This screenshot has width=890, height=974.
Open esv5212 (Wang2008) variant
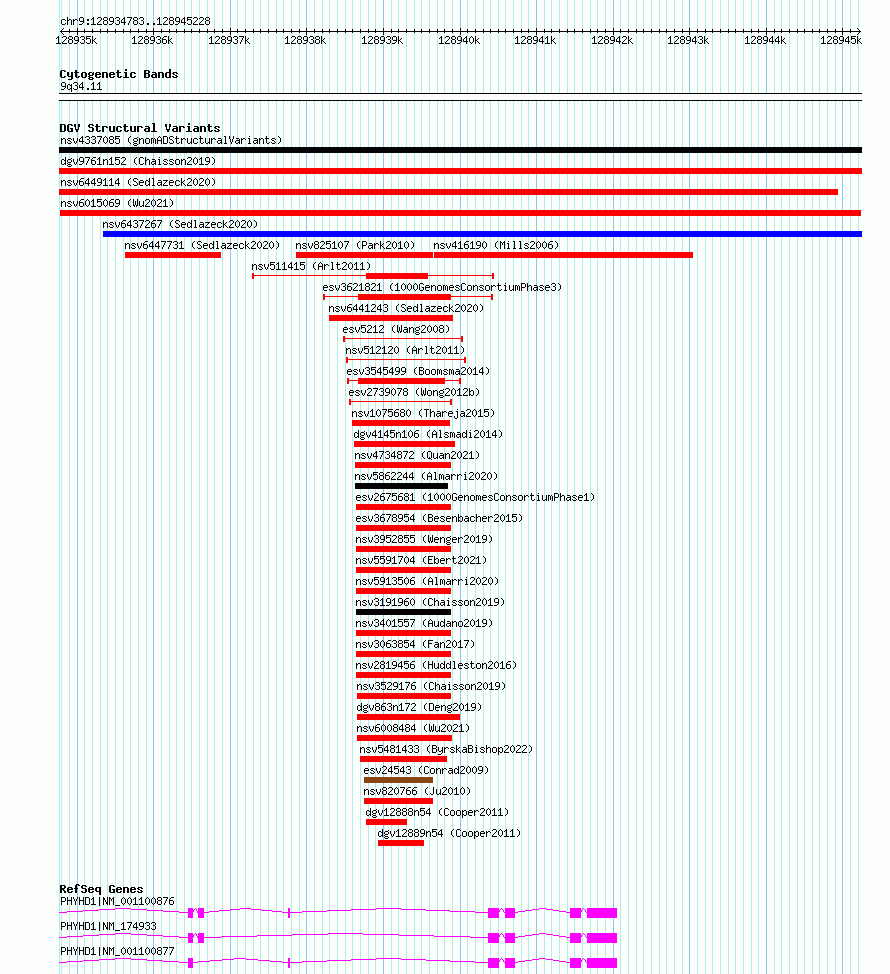396,330
